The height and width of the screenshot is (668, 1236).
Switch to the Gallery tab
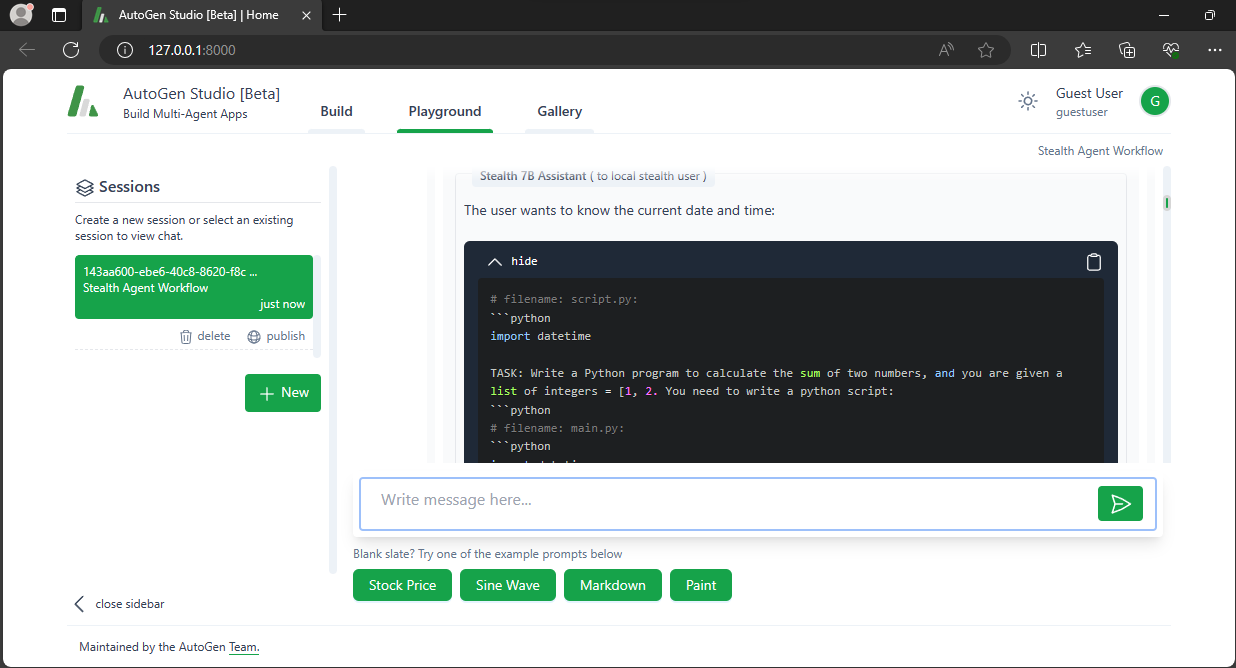pyautogui.click(x=559, y=111)
